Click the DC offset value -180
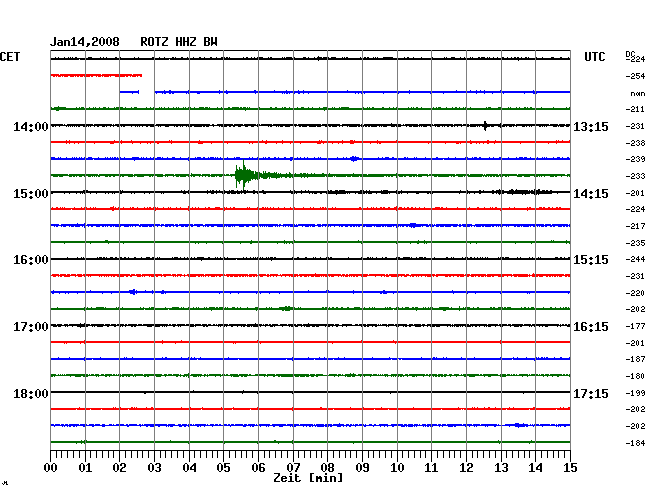 point(635,376)
